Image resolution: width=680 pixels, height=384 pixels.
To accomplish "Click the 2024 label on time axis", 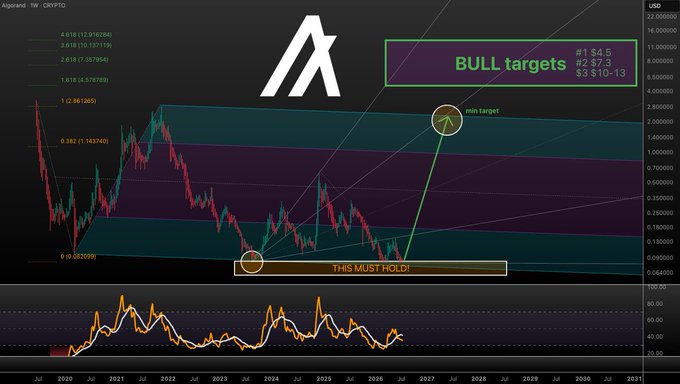I will pos(271,379).
